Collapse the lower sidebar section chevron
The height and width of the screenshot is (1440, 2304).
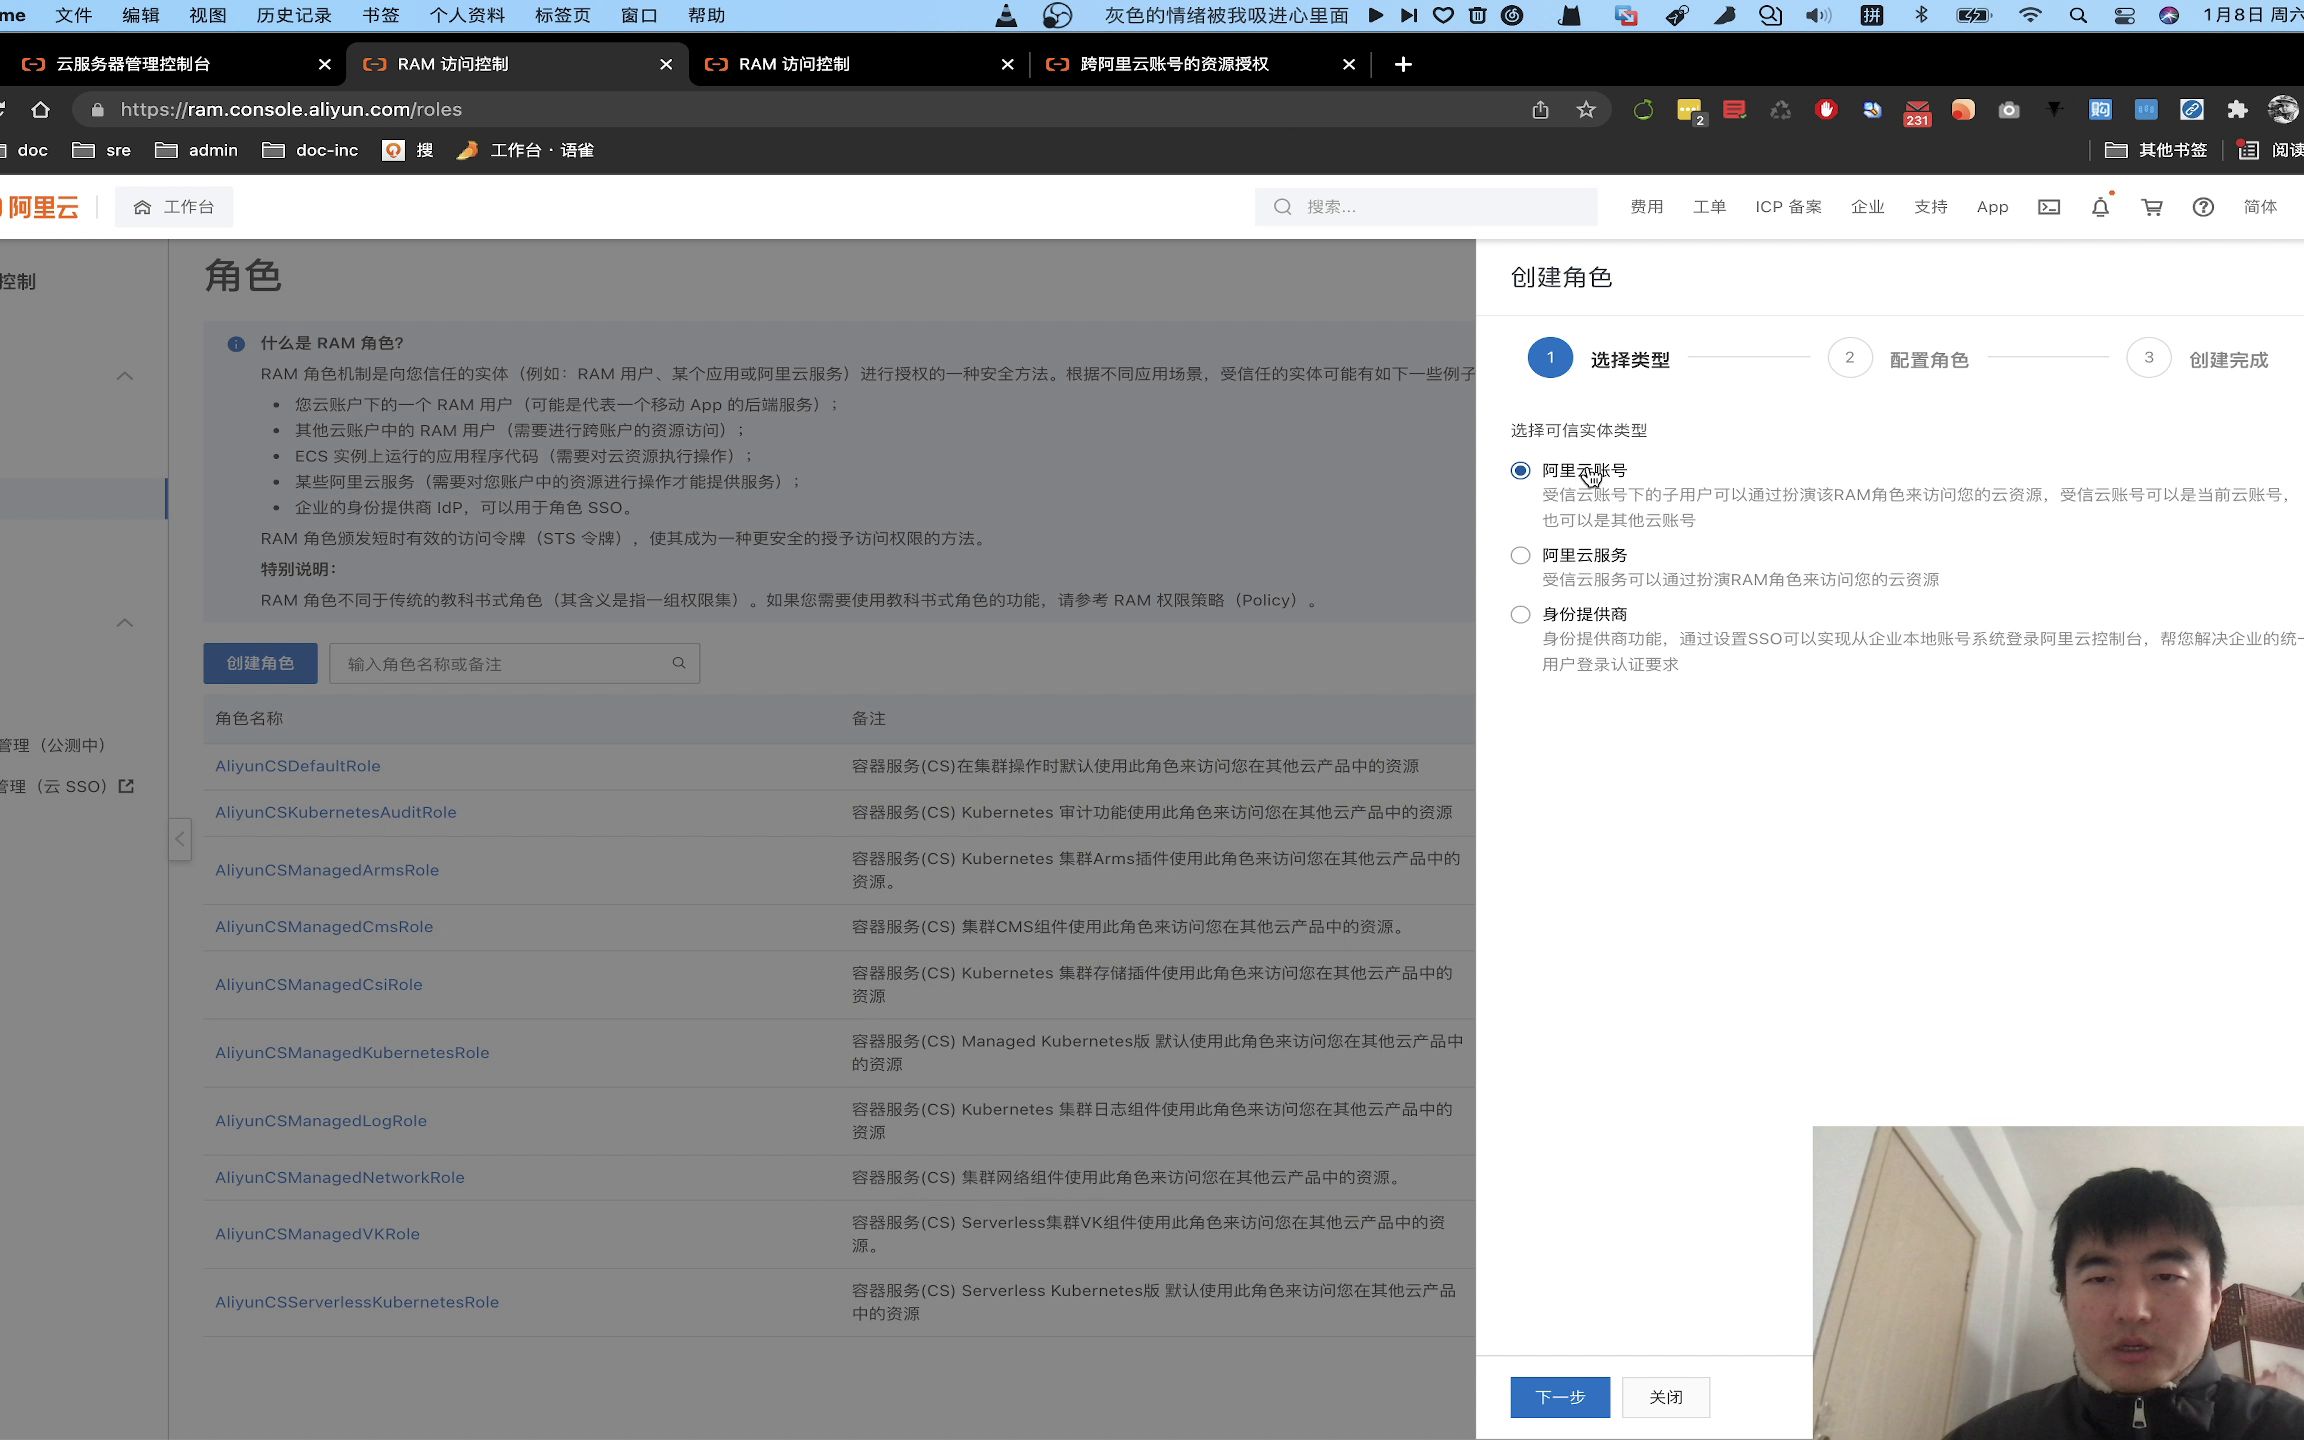point(125,623)
